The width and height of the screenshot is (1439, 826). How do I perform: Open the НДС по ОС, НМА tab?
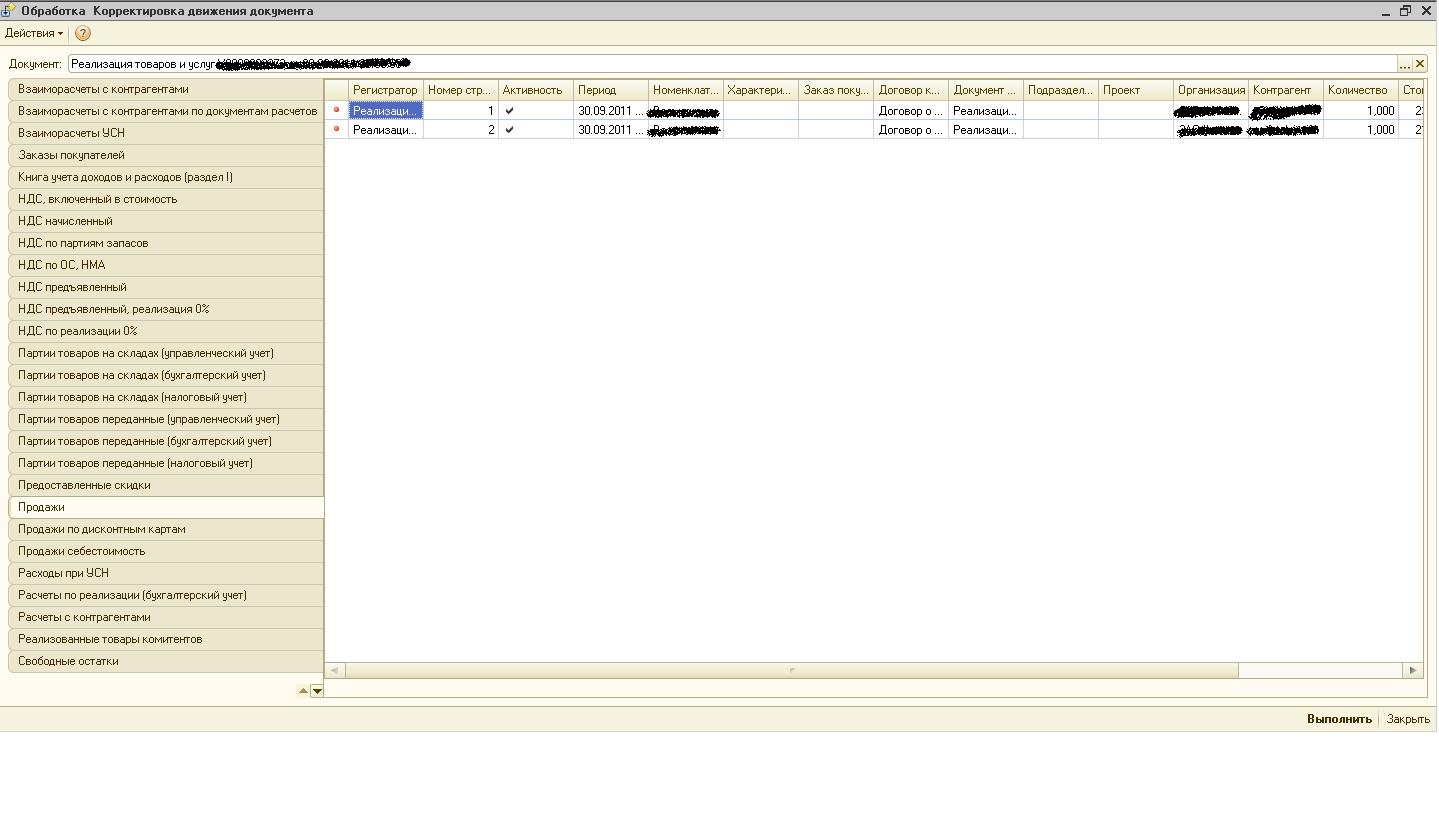pos(165,265)
